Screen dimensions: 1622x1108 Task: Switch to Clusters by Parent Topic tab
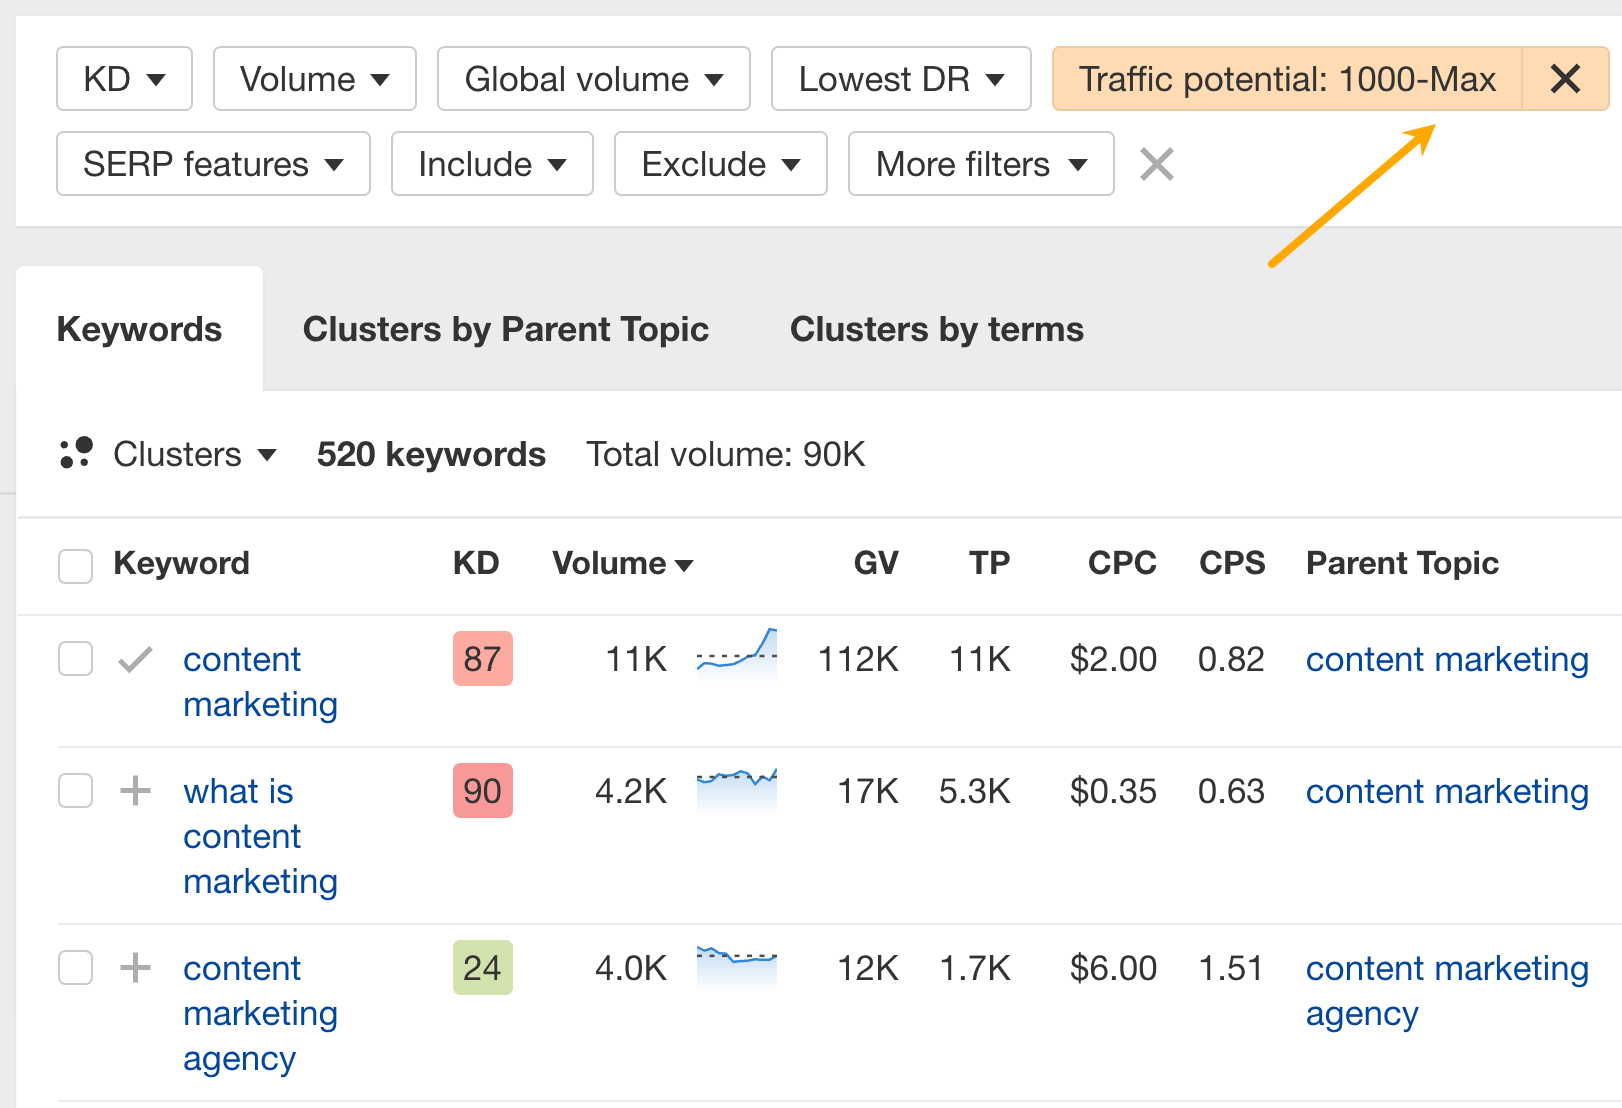(x=506, y=329)
